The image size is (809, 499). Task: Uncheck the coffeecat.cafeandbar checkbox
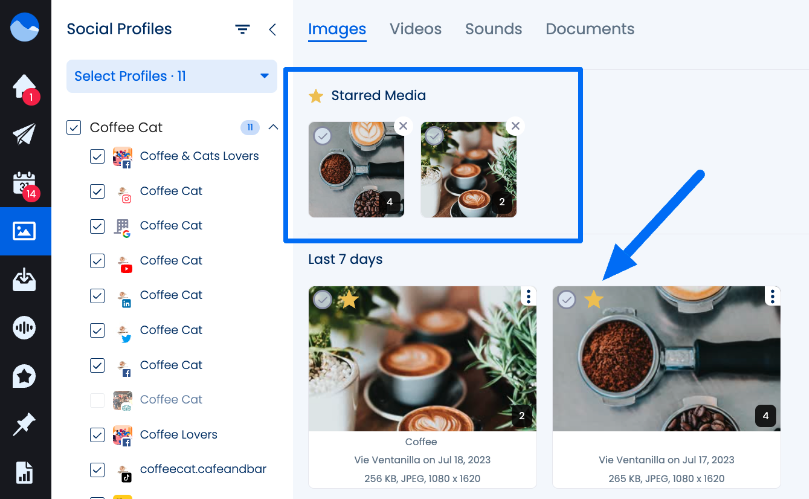click(98, 470)
